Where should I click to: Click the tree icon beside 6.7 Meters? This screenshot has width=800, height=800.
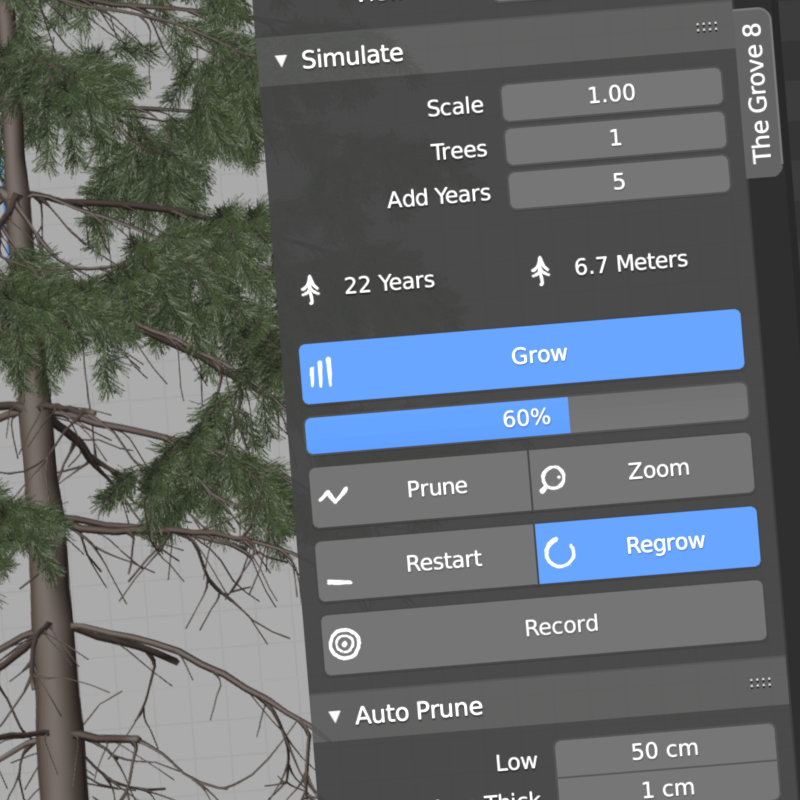tap(540, 271)
